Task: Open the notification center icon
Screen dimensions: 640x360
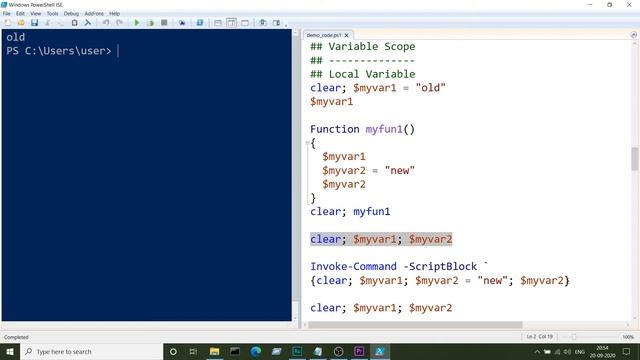Action: click(627, 351)
